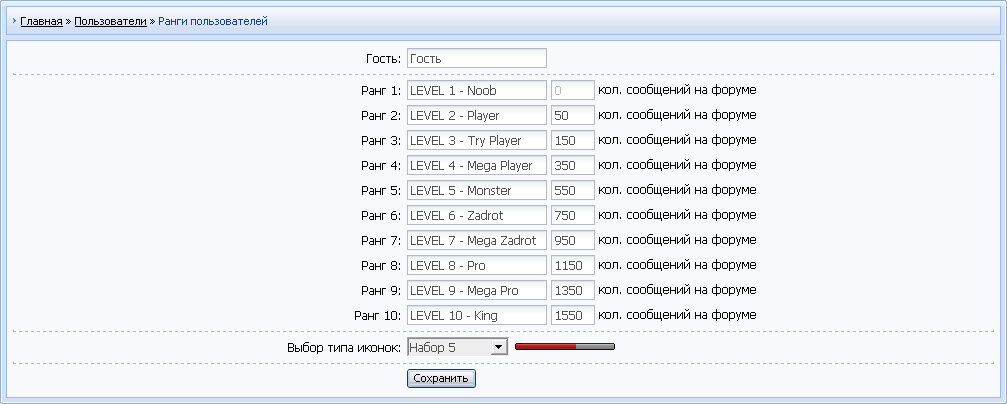Image resolution: width=1007 pixels, height=404 pixels.
Task: Focus the message count field showing 150
Action: [x=572, y=140]
